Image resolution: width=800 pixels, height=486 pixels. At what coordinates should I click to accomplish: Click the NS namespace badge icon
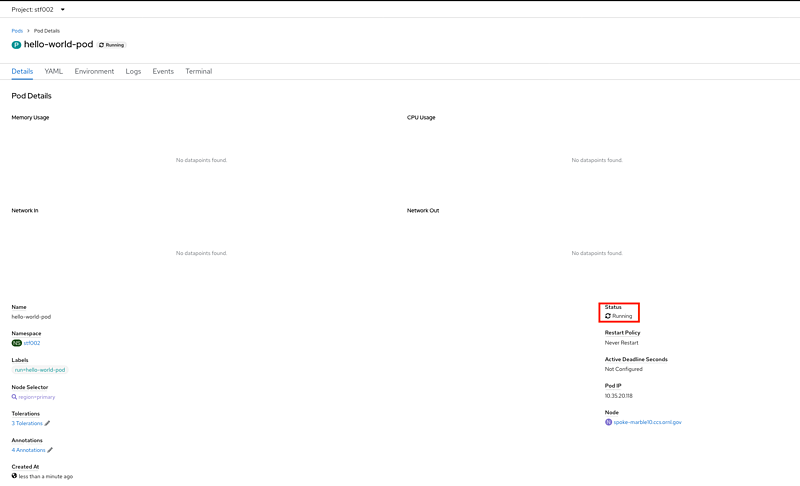coord(16,343)
